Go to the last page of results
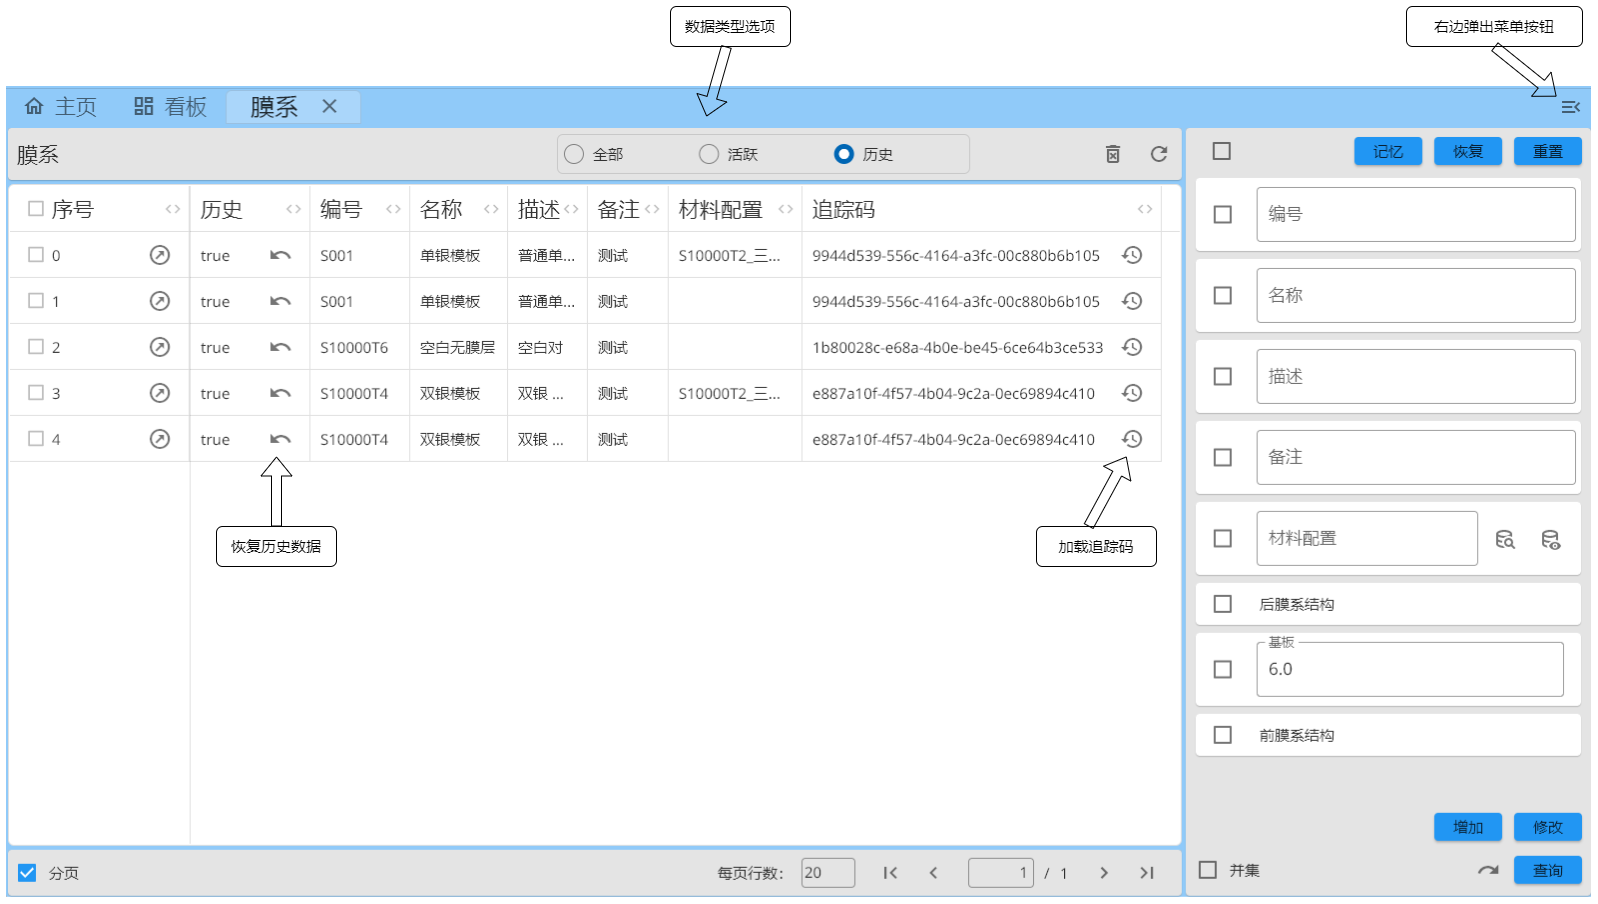This screenshot has height=904, width=1598. [1147, 873]
